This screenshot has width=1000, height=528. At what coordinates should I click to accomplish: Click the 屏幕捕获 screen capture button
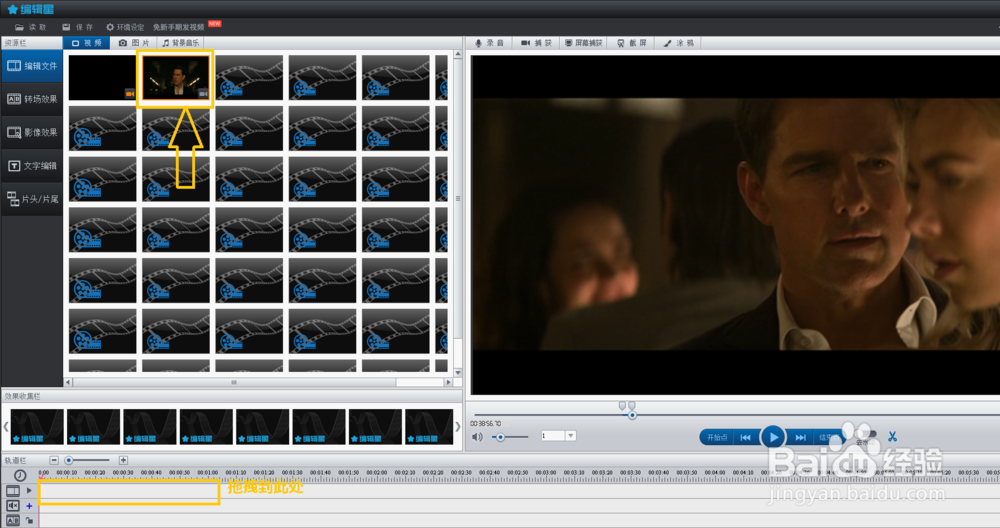(584, 43)
